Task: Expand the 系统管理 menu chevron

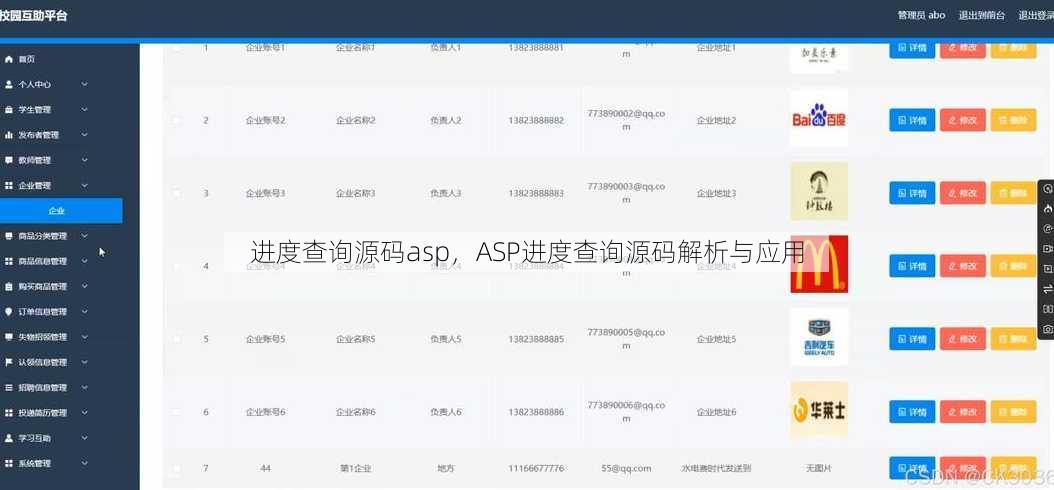Action: [x=85, y=463]
